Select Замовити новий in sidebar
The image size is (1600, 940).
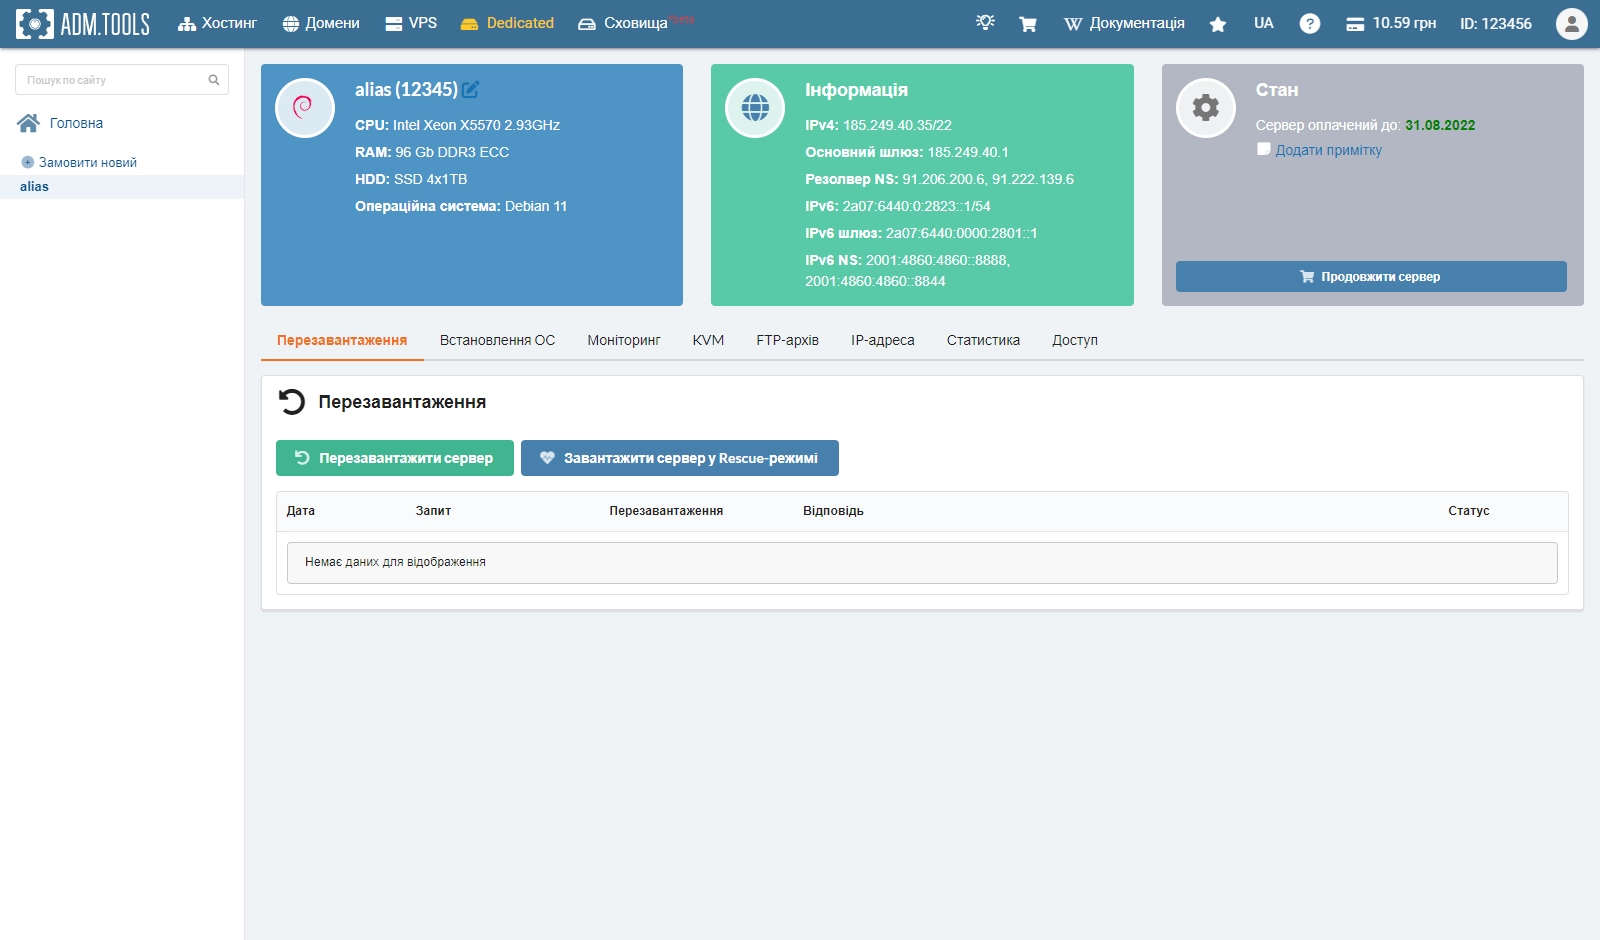(x=87, y=162)
